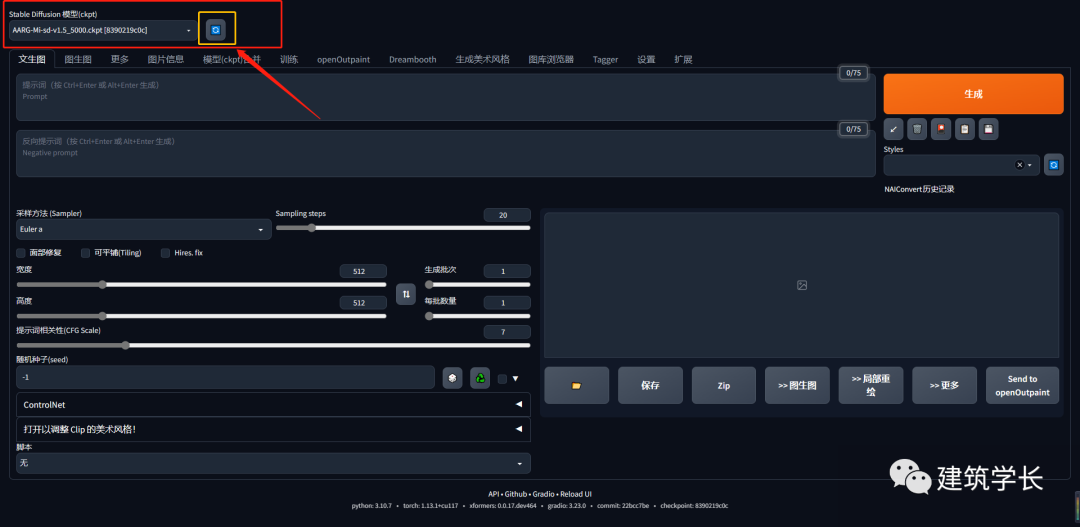The image size is (1080, 527).
Task: Click the 保存 save button
Action: click(650, 385)
